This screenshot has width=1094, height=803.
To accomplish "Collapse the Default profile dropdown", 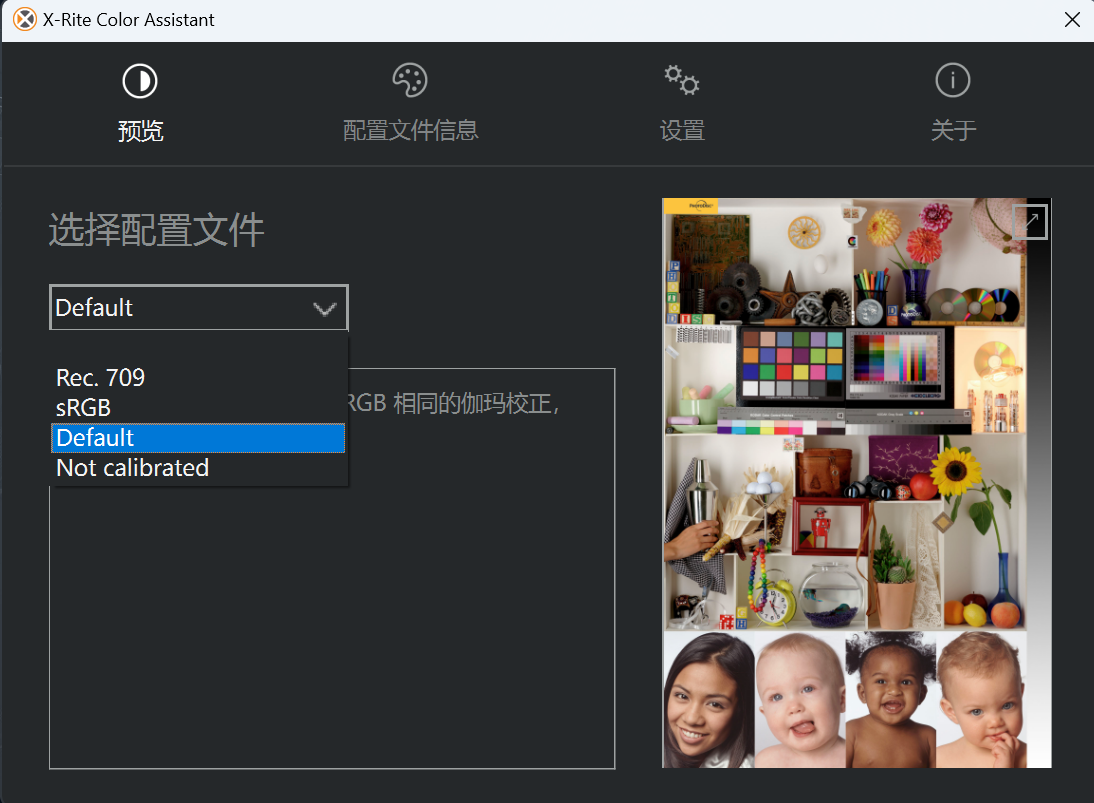I will click(x=199, y=307).
